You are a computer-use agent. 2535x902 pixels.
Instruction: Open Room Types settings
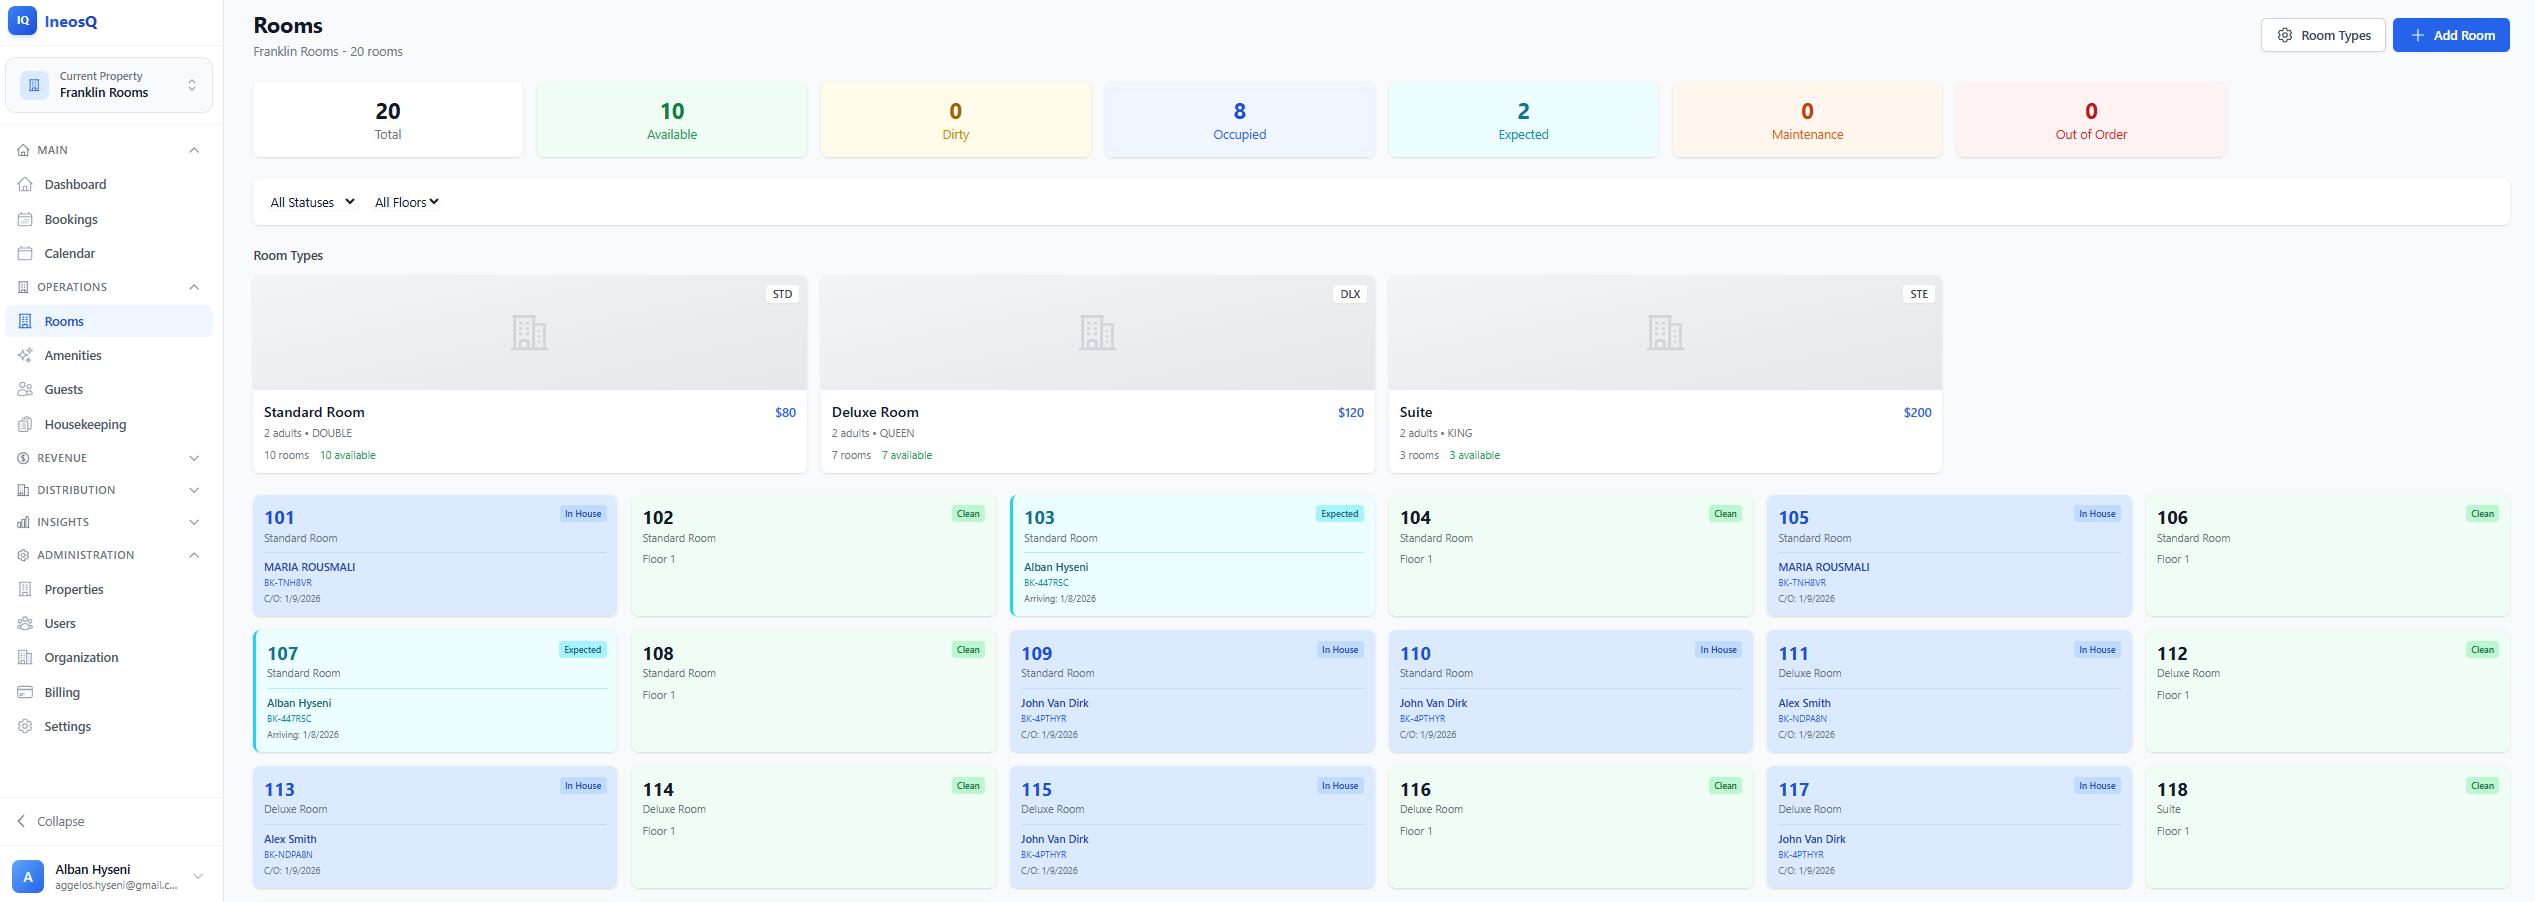coord(2322,34)
